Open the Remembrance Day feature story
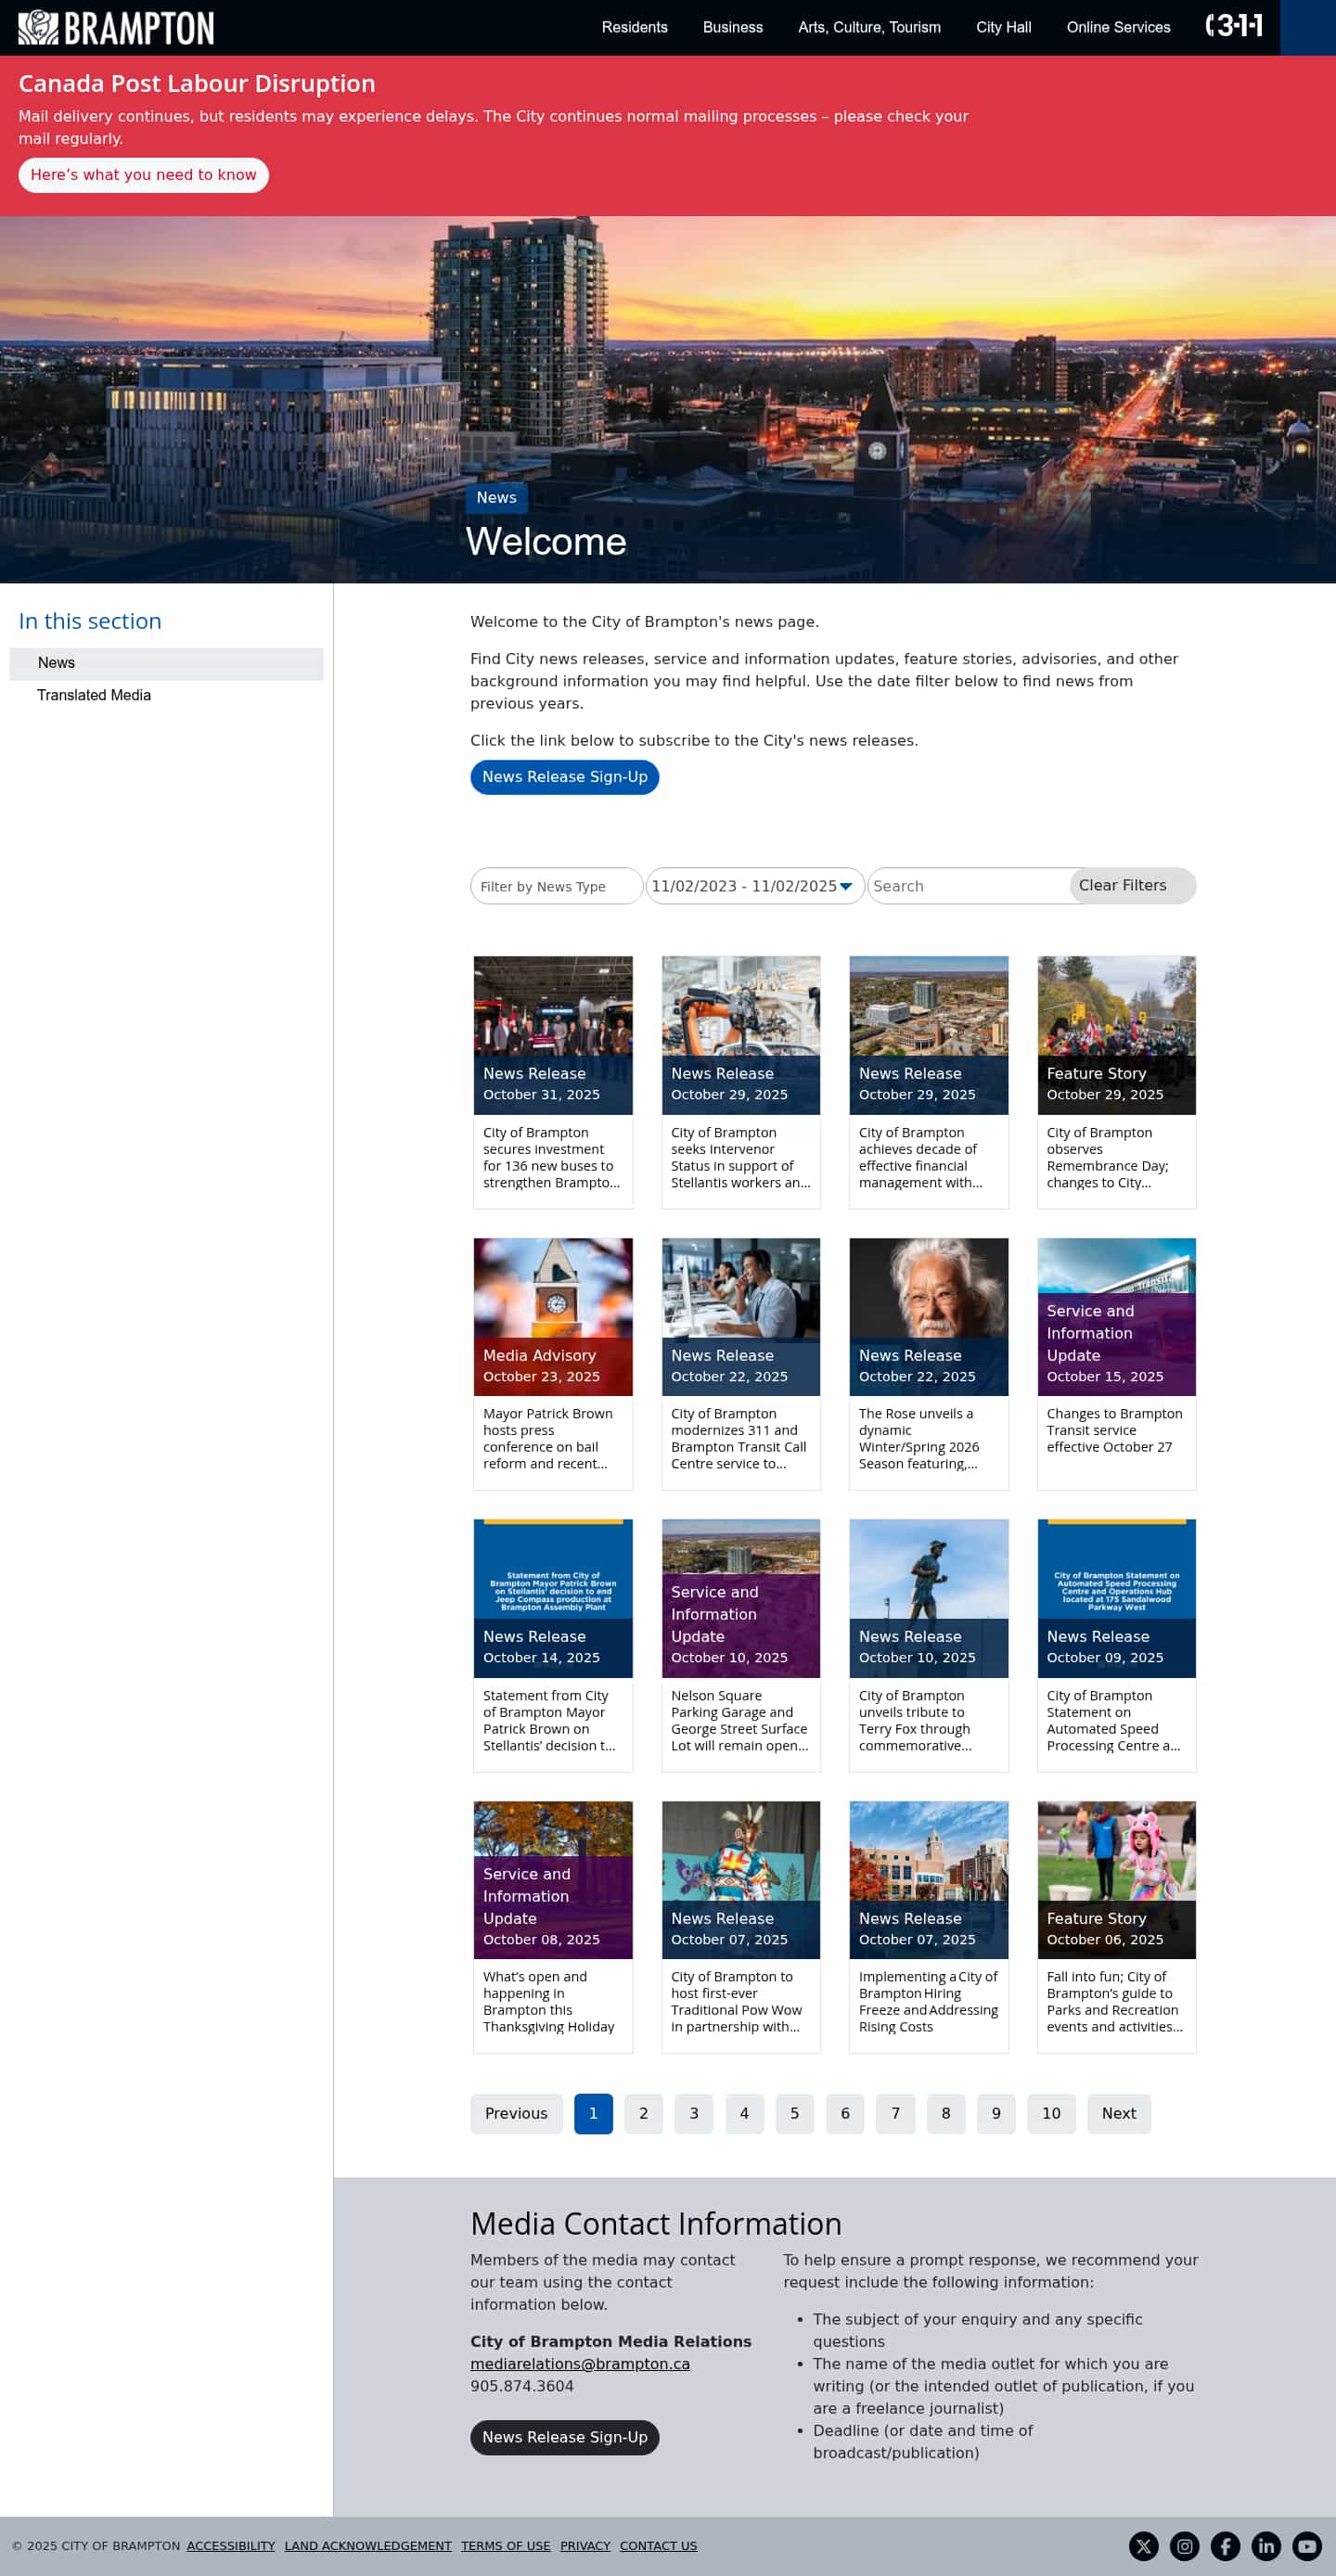The height and width of the screenshot is (2576, 1336). pos(1117,1082)
